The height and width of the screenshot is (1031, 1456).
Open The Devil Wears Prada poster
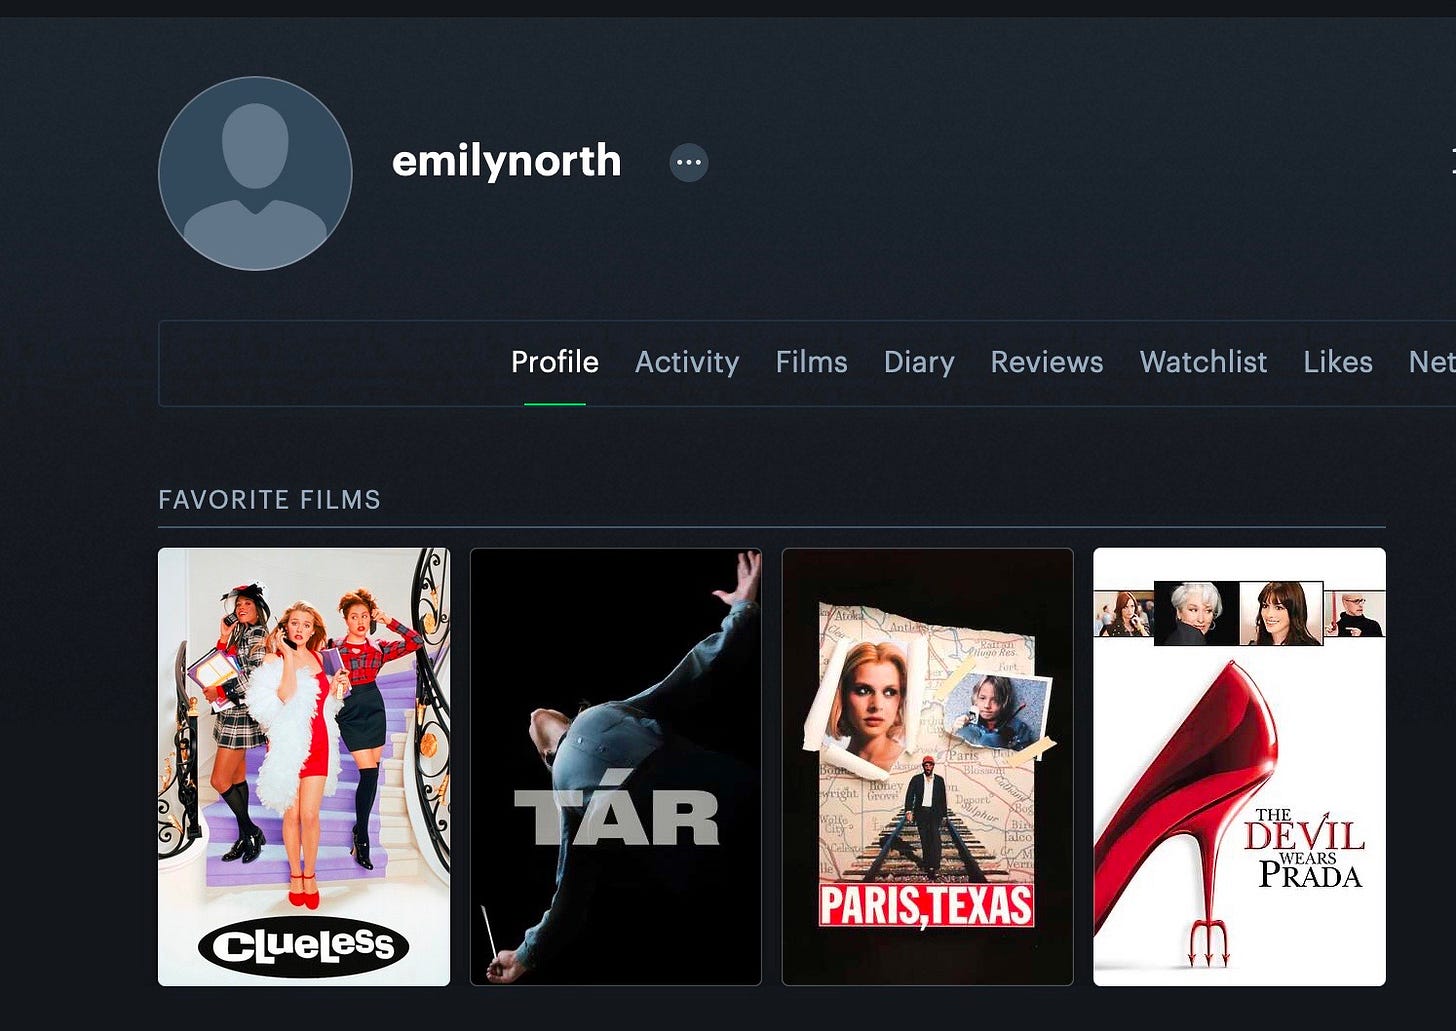pos(1240,767)
